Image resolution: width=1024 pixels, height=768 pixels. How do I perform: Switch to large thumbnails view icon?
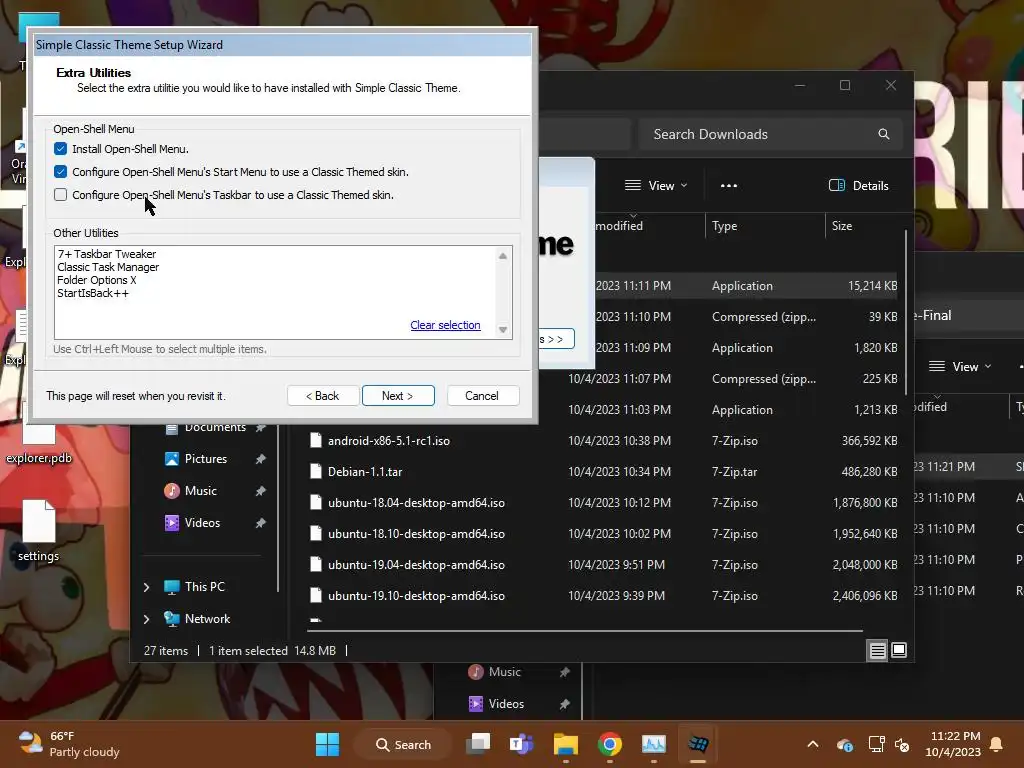(x=899, y=650)
